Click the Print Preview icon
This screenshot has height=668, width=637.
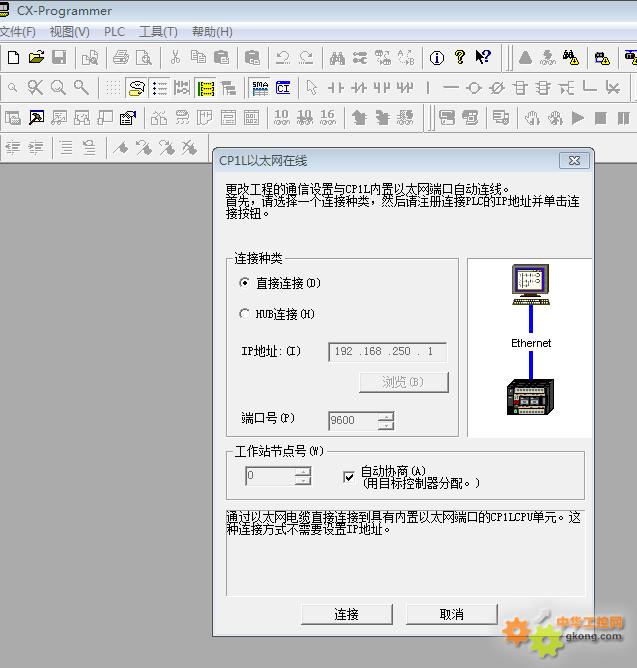click(144, 57)
